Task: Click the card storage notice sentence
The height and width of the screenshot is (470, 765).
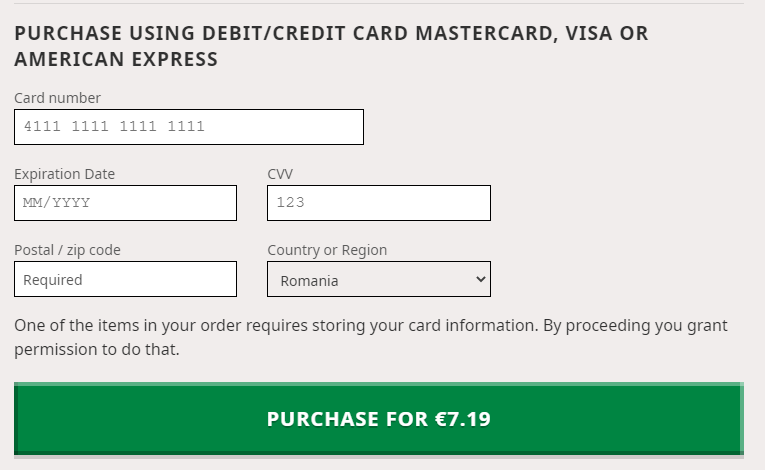Action: (x=370, y=326)
